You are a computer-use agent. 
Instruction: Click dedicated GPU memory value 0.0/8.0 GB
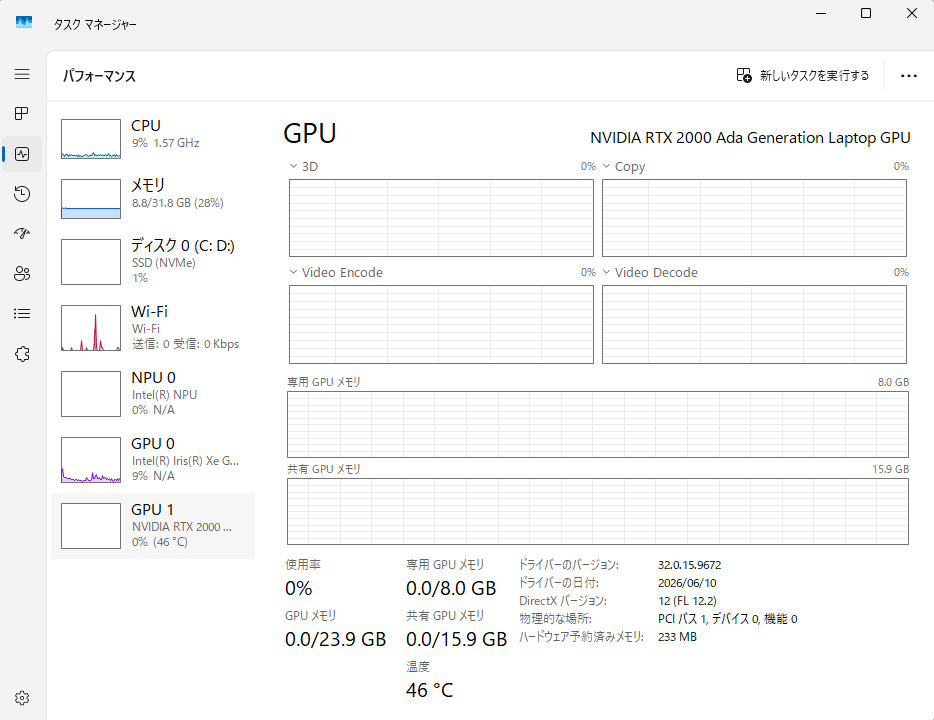(451, 588)
